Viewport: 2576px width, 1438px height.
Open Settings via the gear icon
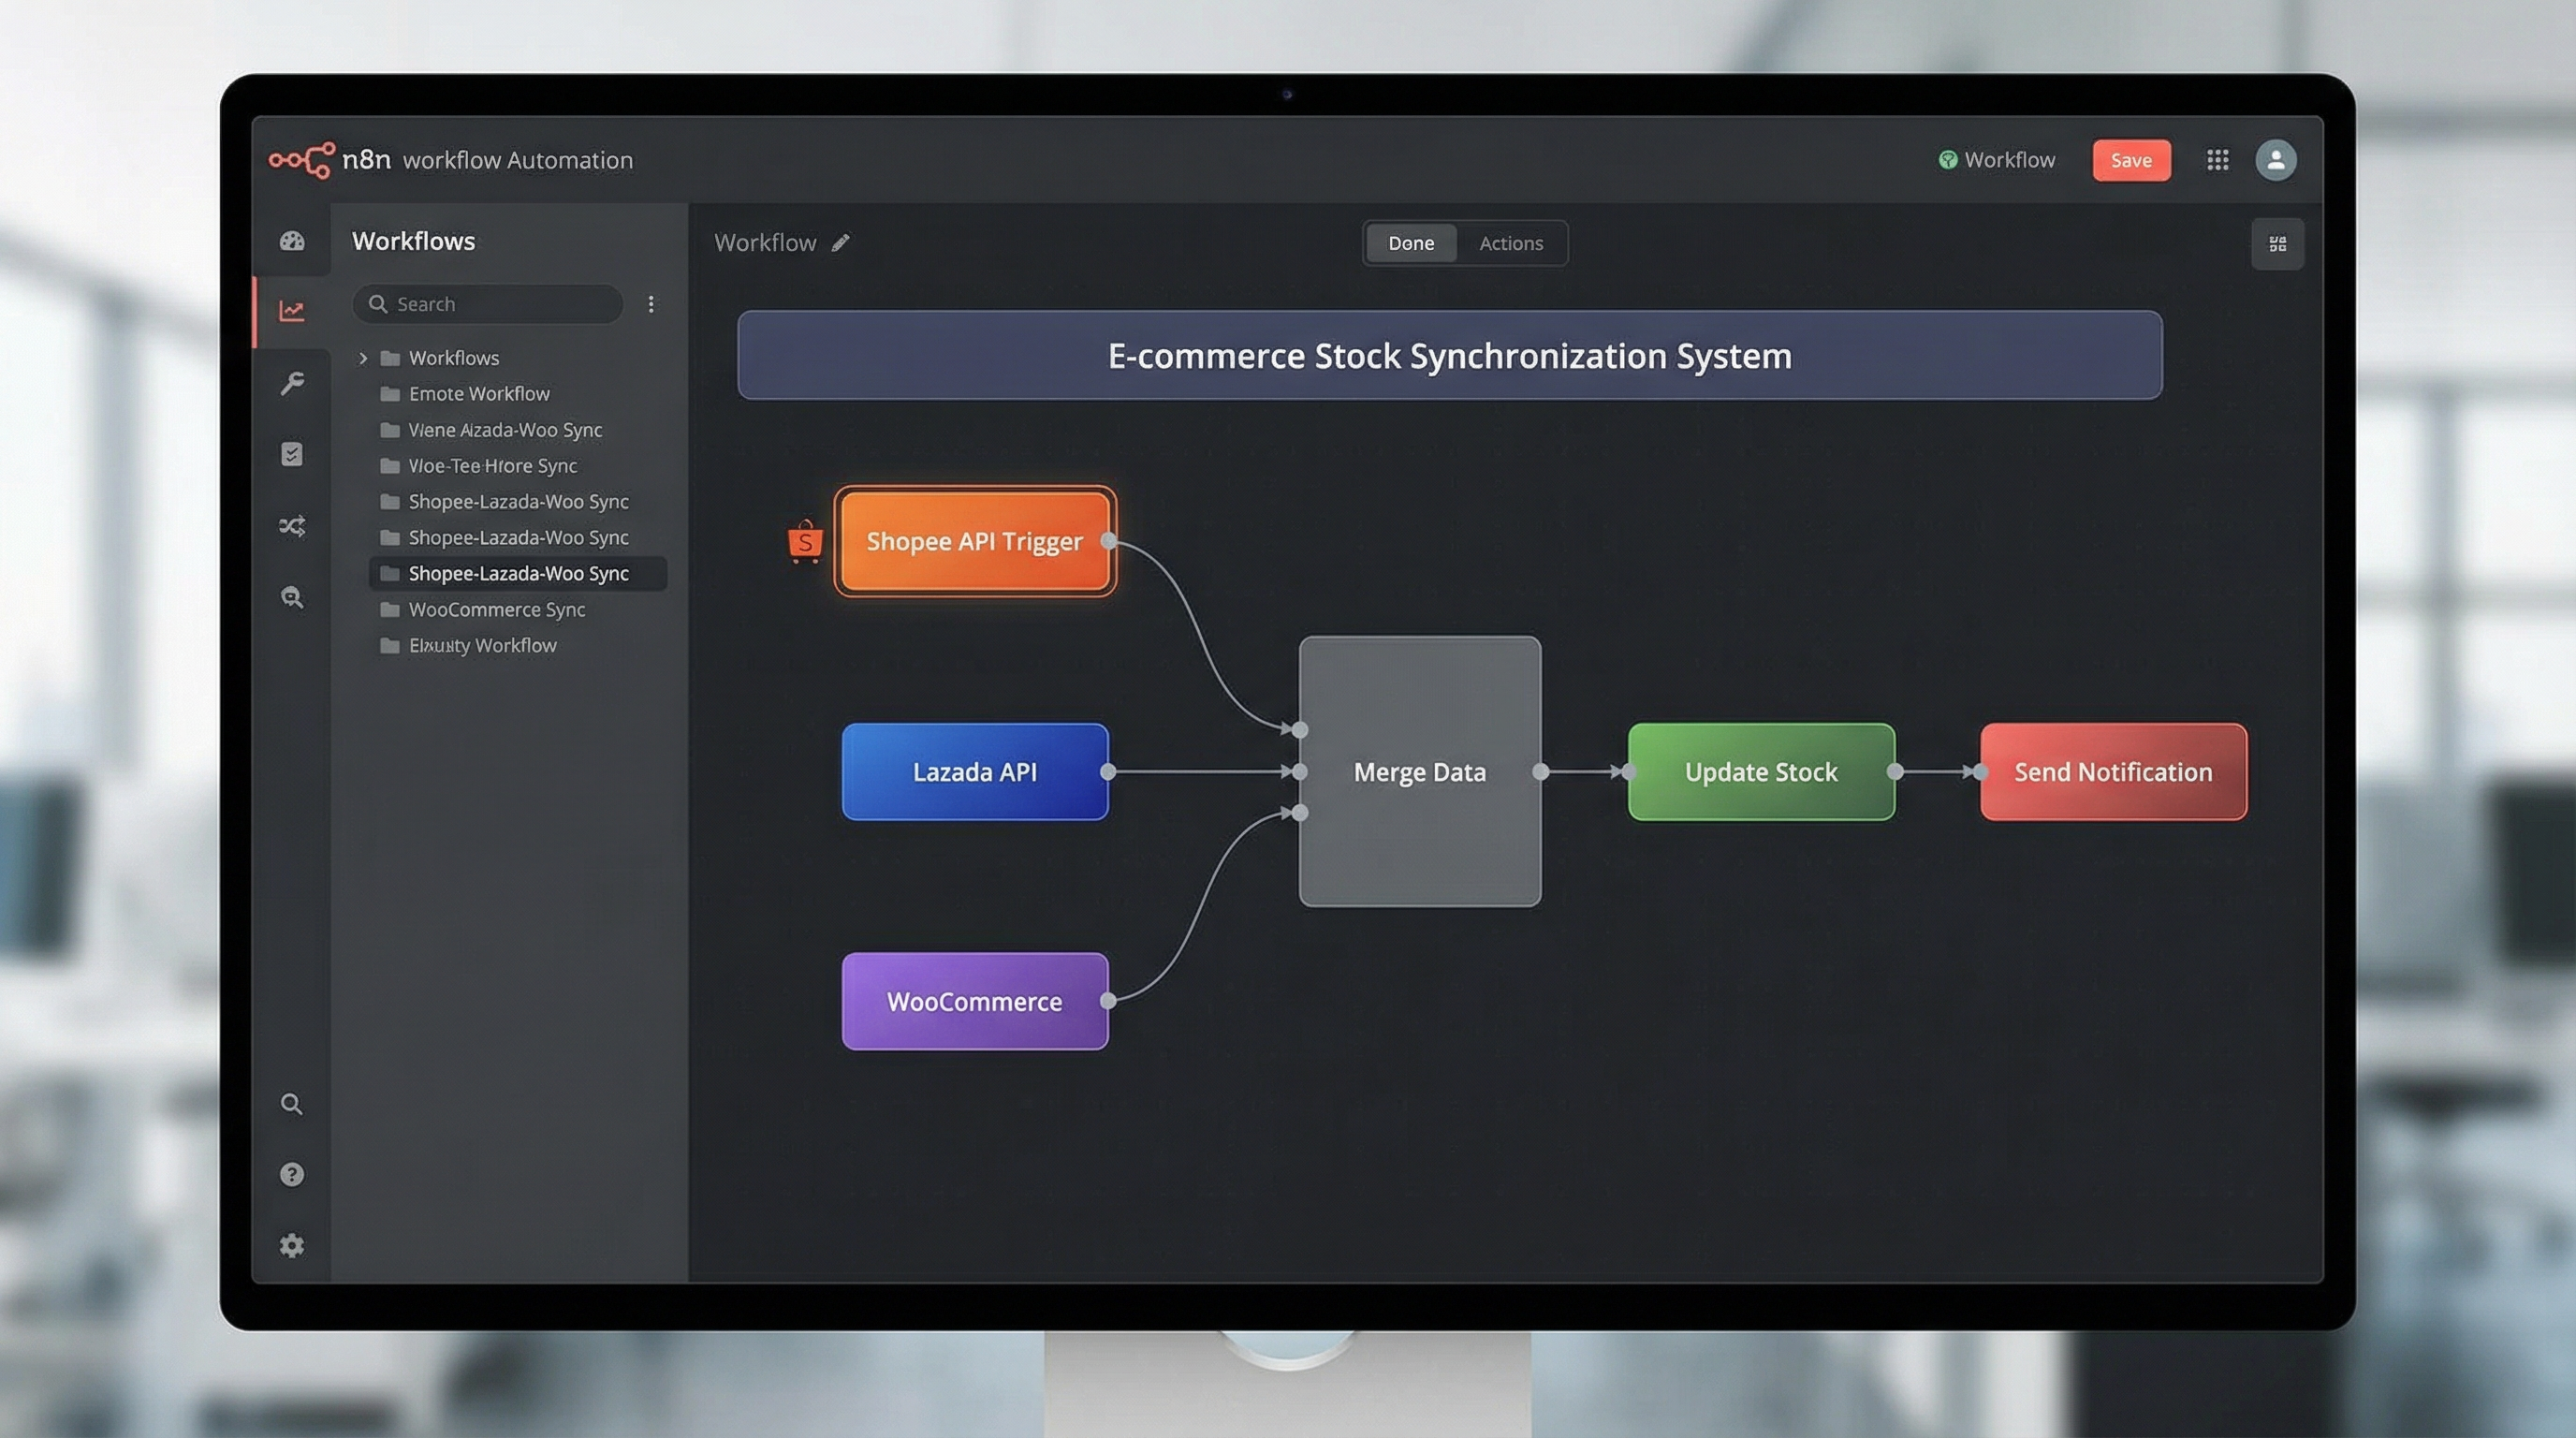click(x=291, y=1245)
